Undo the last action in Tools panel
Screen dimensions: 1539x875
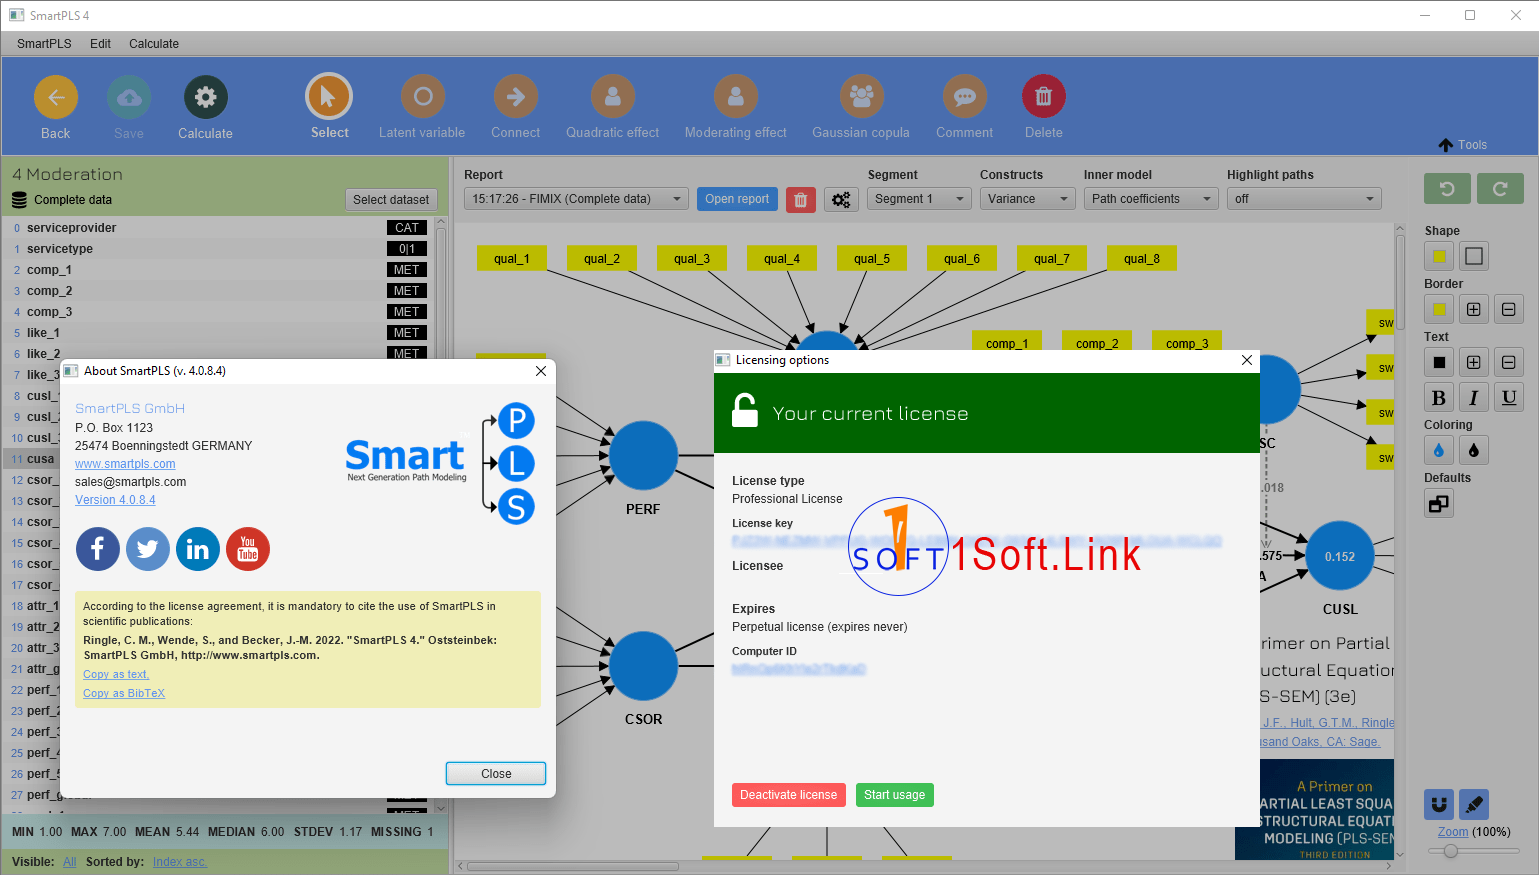click(1447, 188)
